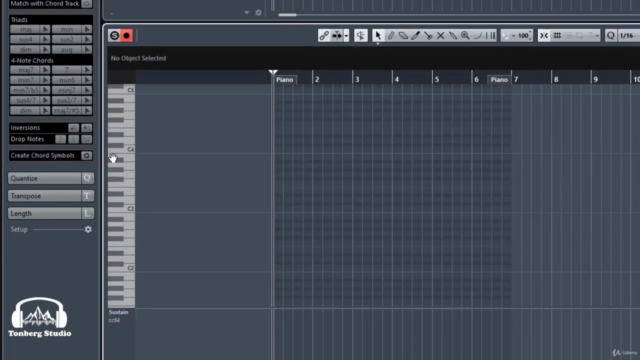This screenshot has width=640, height=360.
Task: Select the Time Warp tool
Action: click(x=490, y=36)
